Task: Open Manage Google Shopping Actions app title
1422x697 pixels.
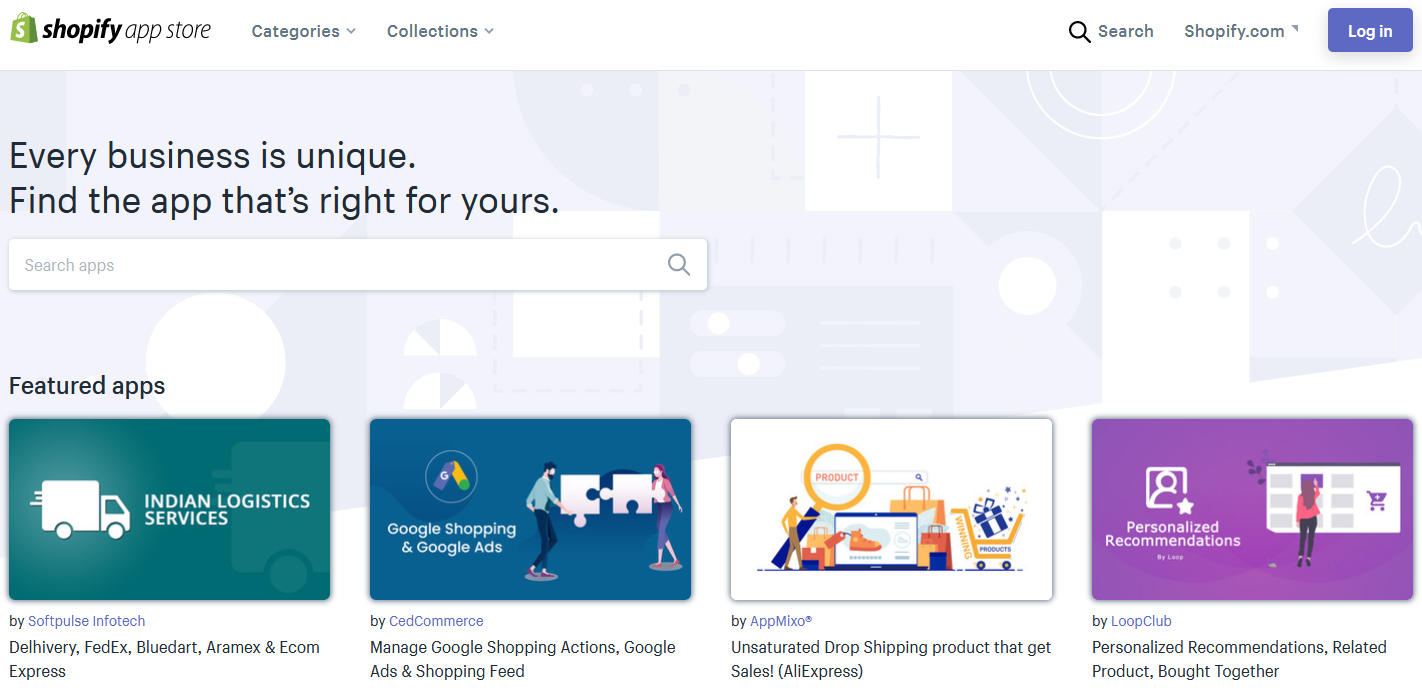Action: coord(522,659)
